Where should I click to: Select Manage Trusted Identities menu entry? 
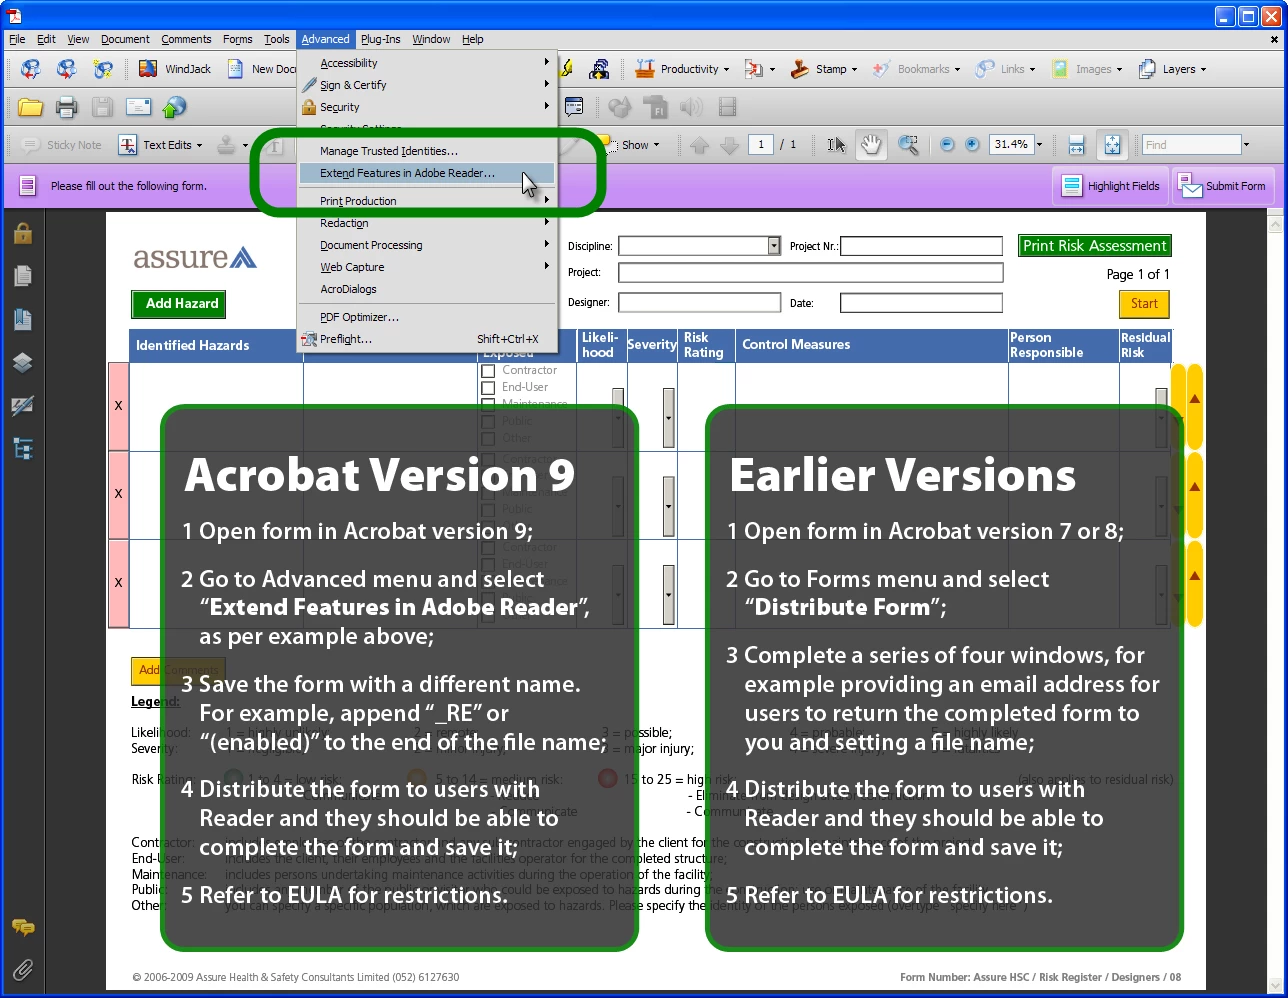click(427, 151)
